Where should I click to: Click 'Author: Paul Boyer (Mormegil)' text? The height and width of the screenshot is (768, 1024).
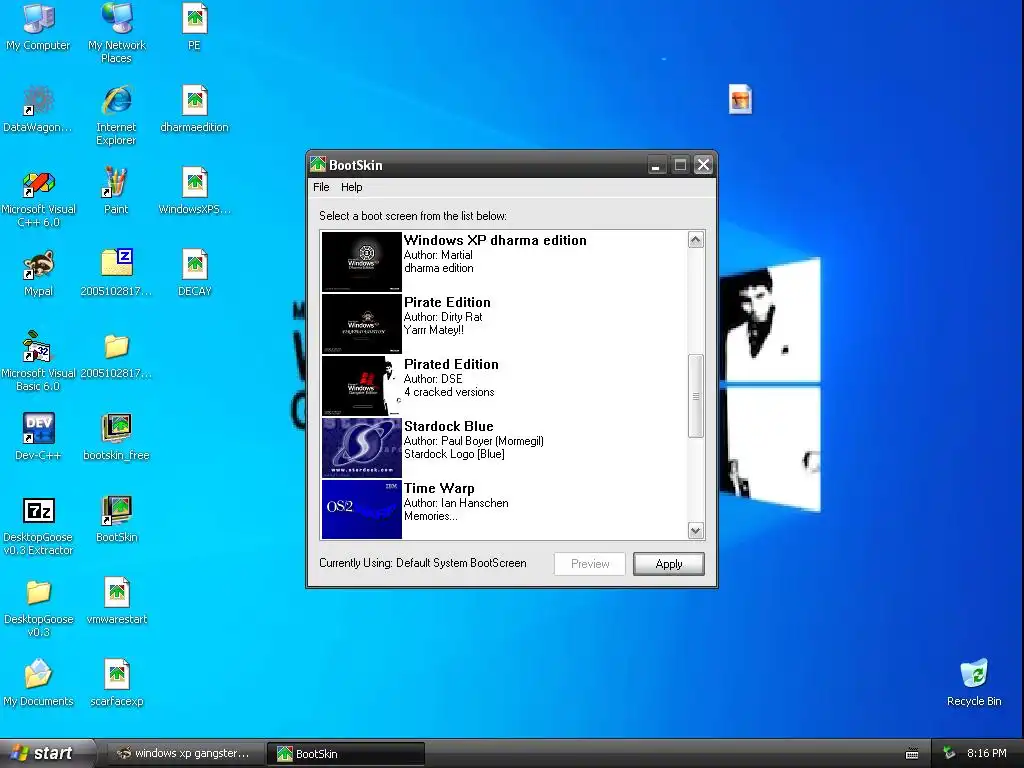[473, 441]
